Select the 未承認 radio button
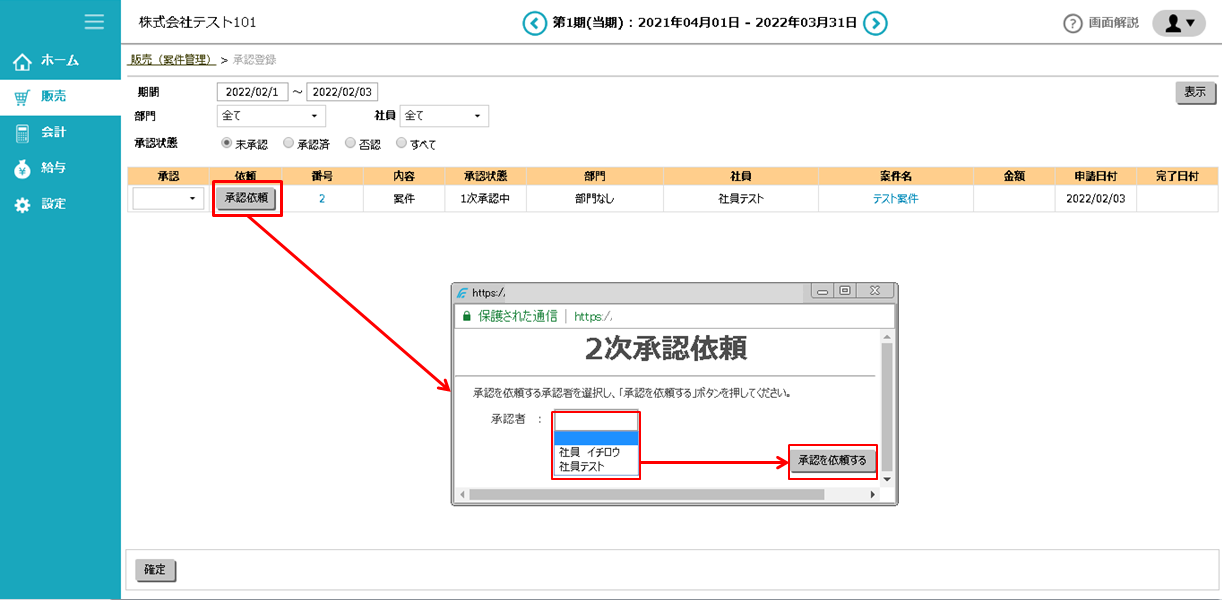 click(226, 144)
